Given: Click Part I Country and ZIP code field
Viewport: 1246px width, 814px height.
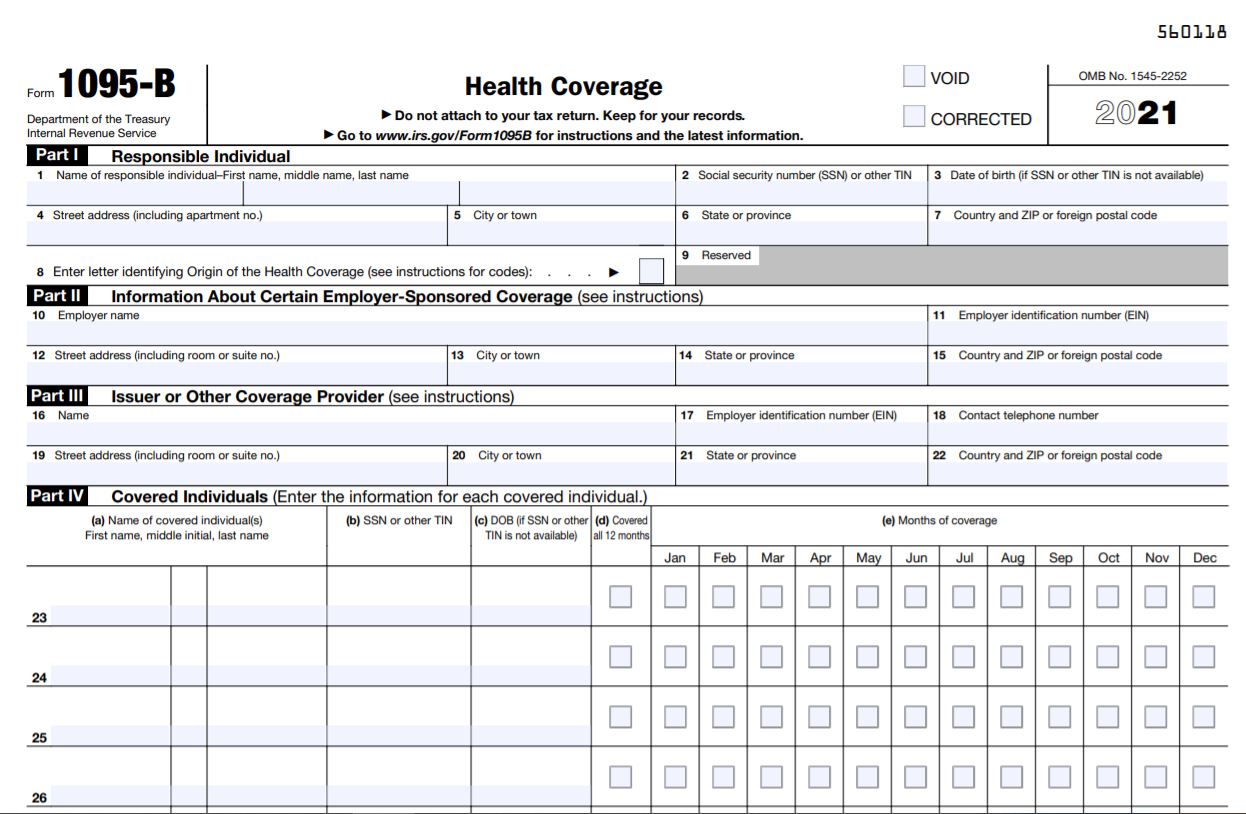Looking at the screenshot, I should [1078, 233].
